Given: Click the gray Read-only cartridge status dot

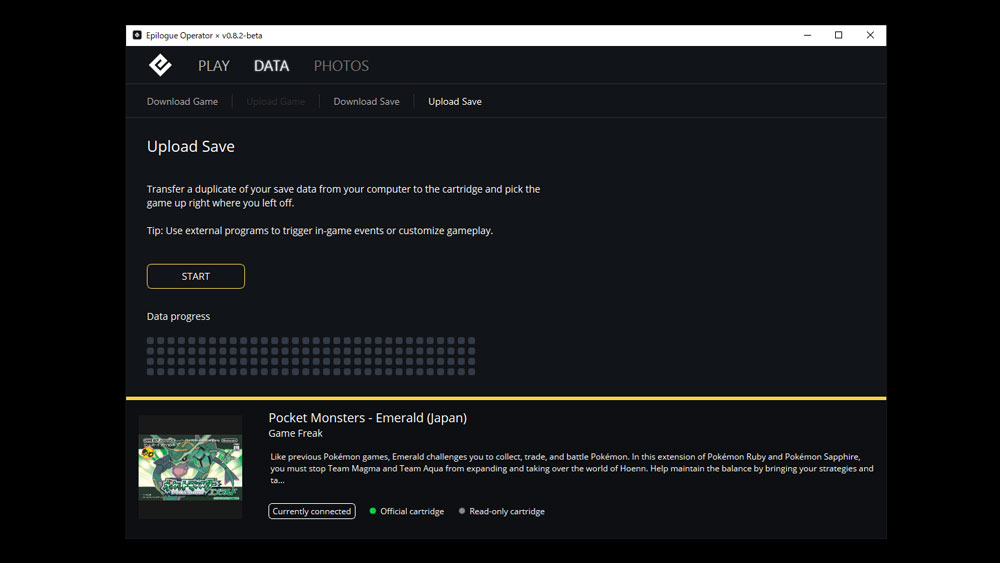Looking at the screenshot, I should tap(462, 511).
